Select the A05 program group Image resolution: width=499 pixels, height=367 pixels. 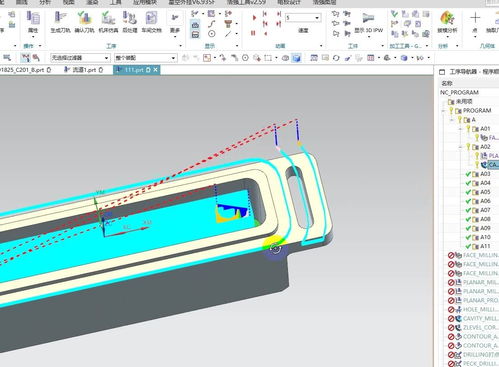tap(485, 192)
